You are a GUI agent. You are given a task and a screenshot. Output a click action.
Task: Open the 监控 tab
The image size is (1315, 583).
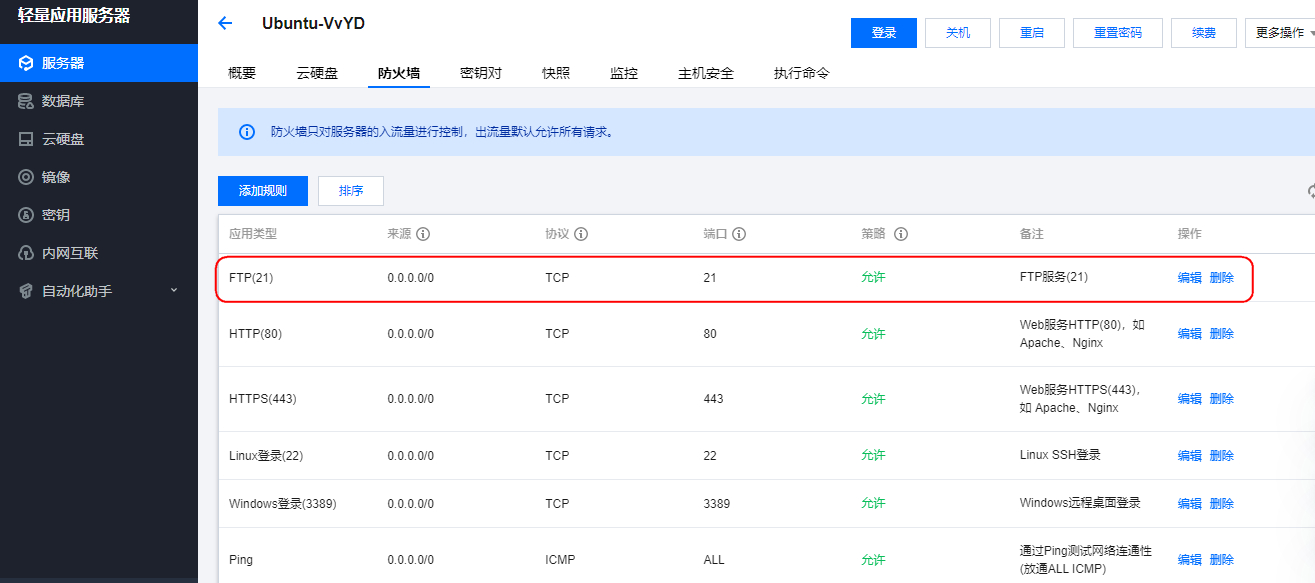coord(624,73)
